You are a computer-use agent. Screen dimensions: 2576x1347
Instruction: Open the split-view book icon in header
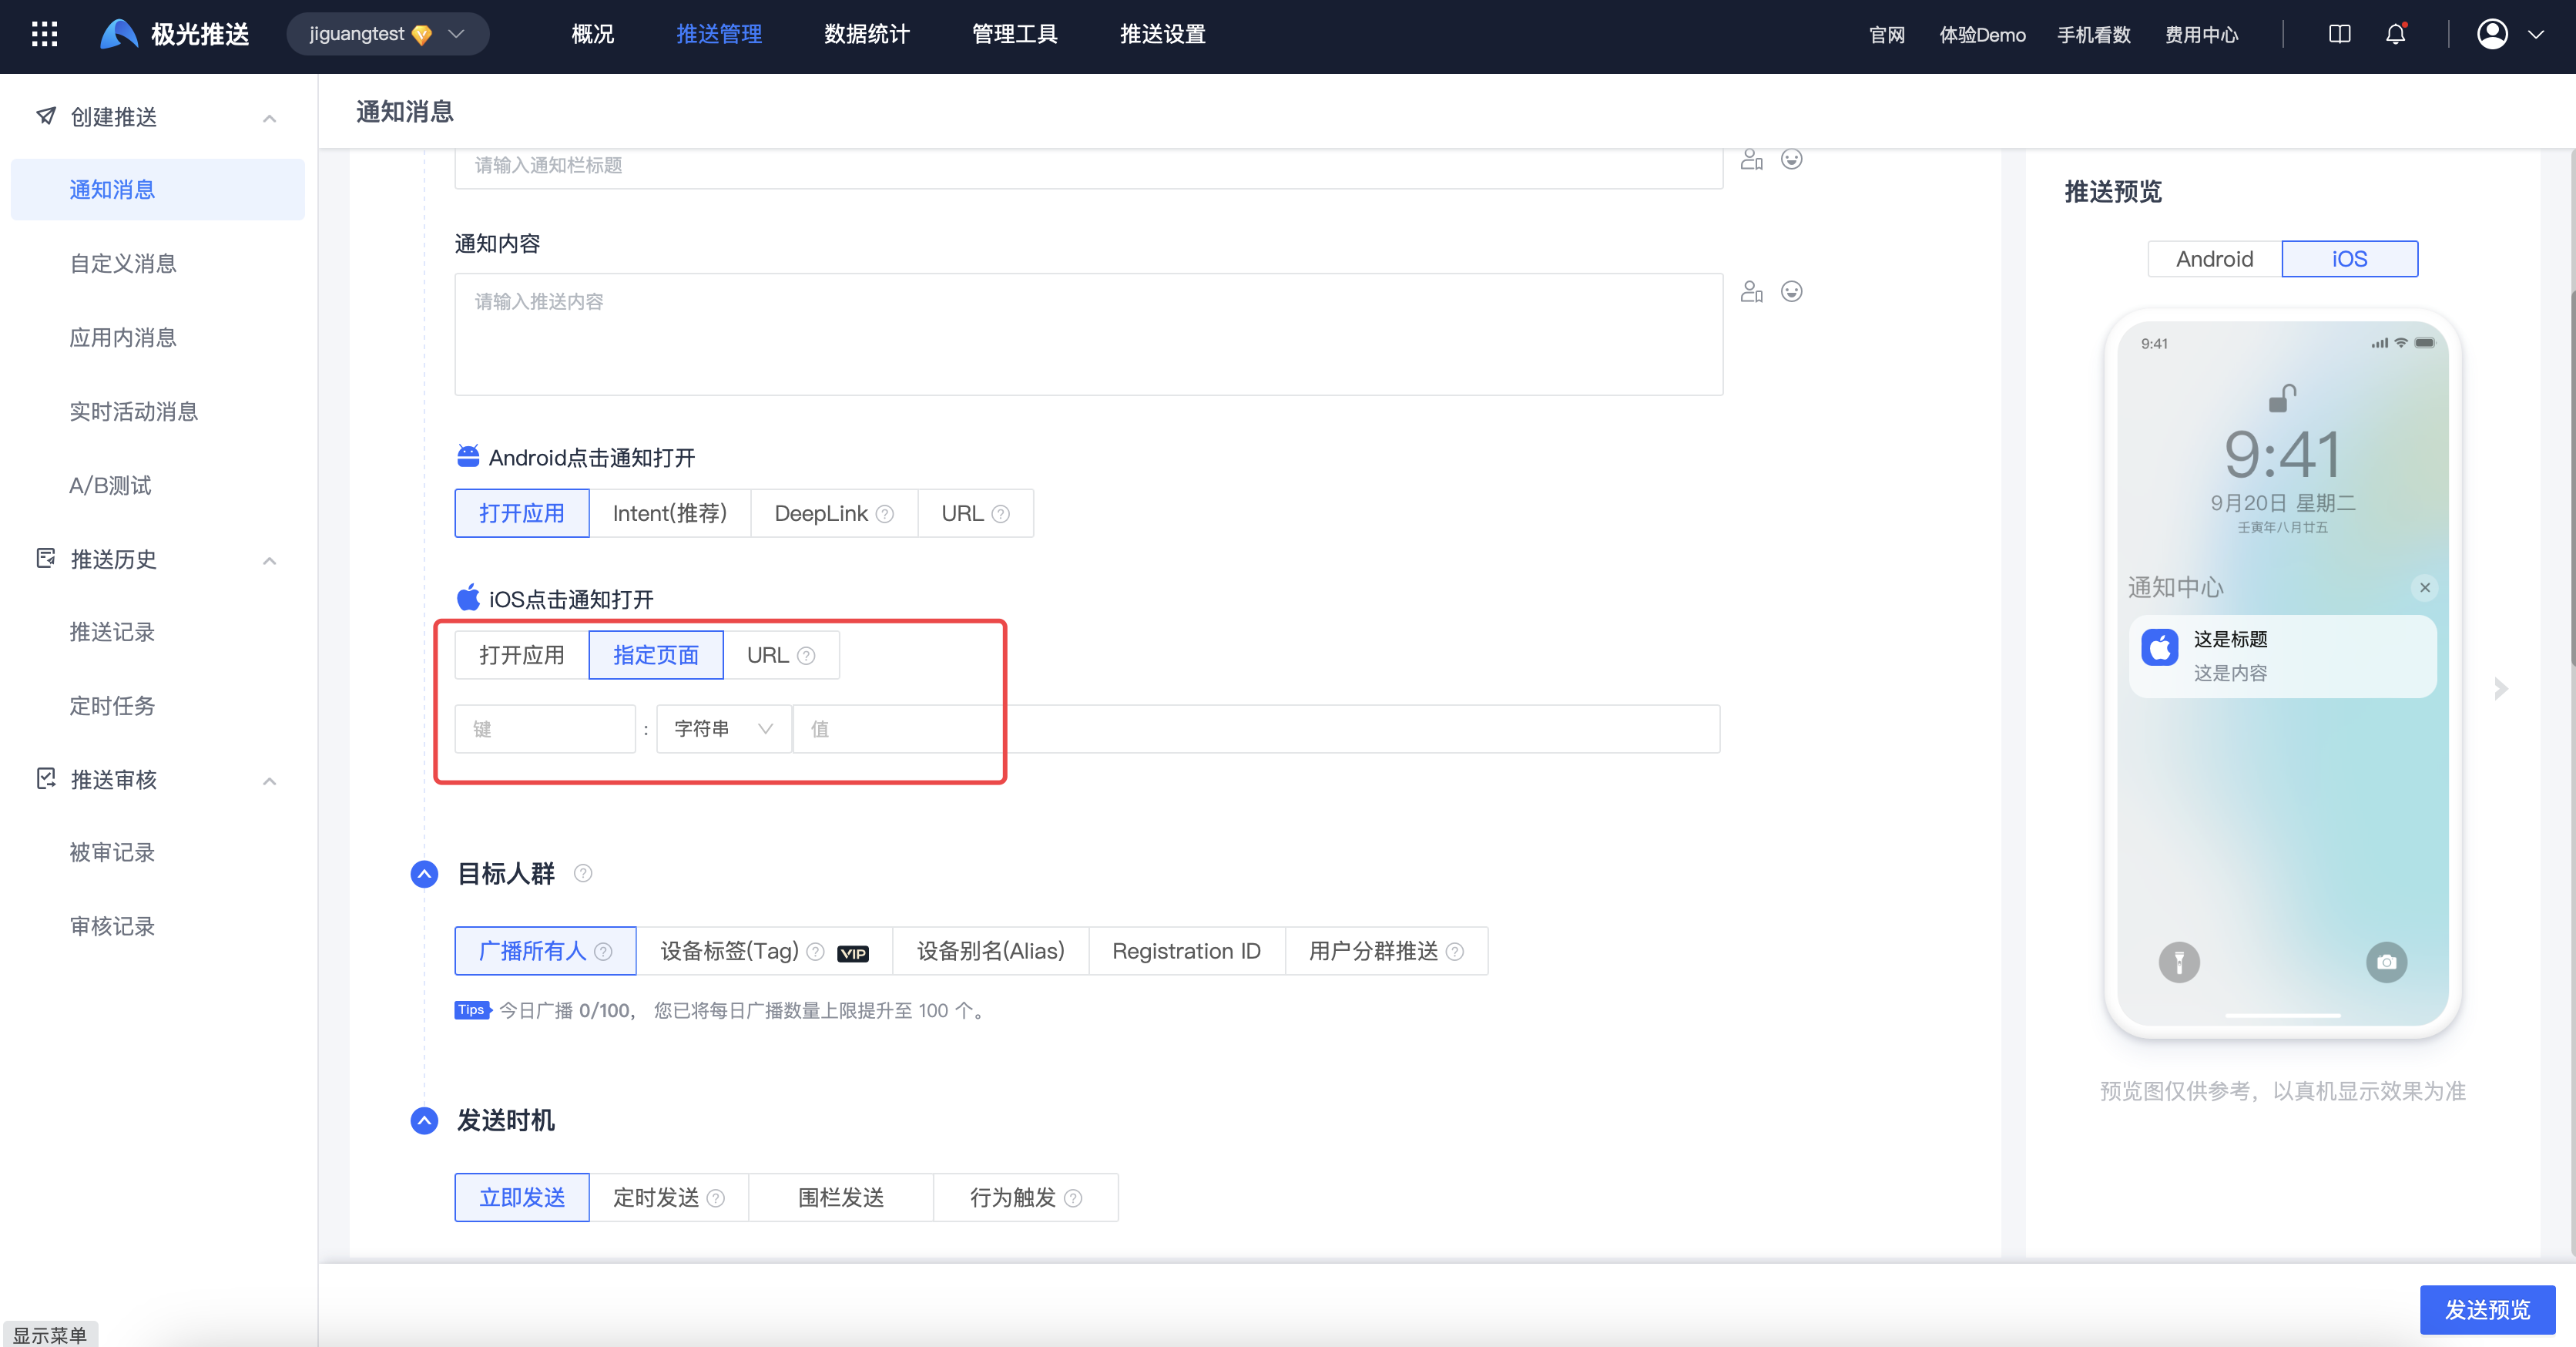click(x=2339, y=34)
